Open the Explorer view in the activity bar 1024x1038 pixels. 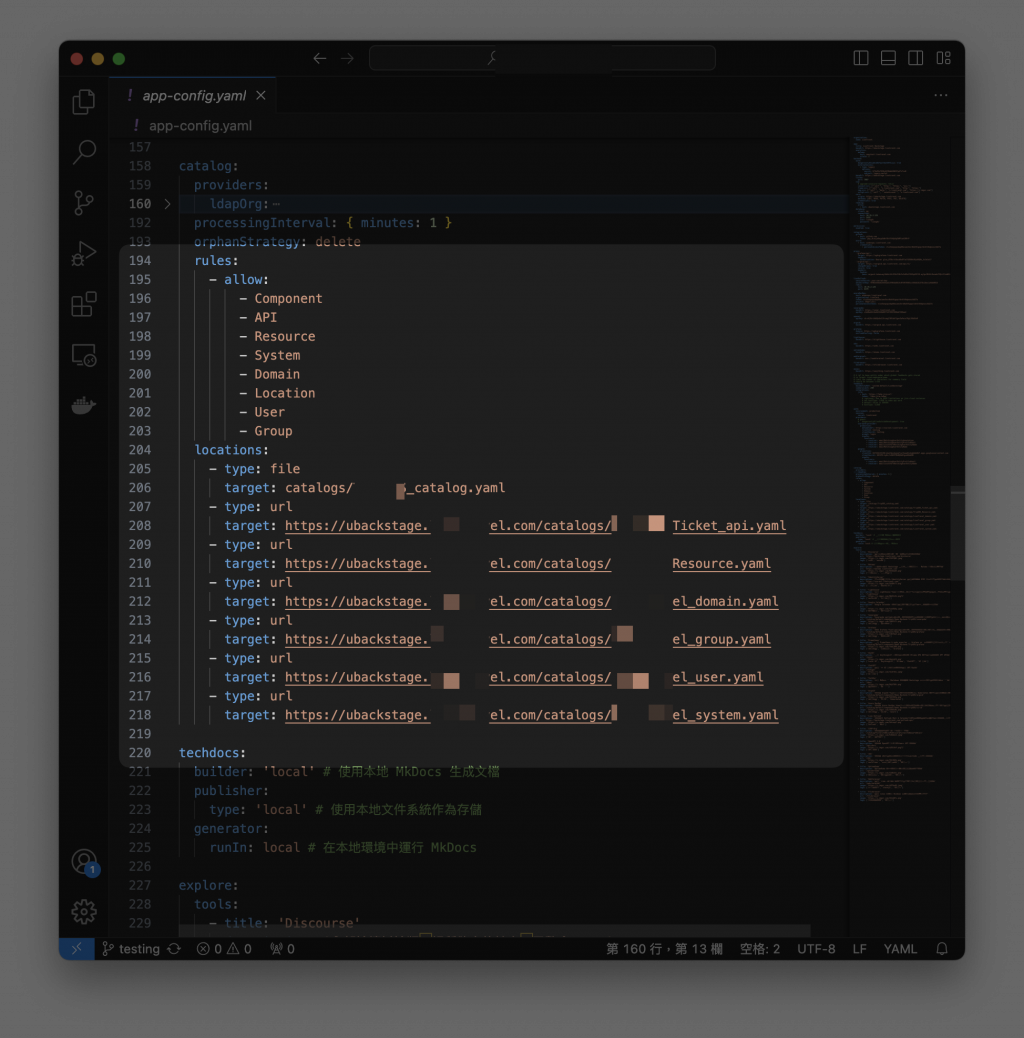click(x=83, y=102)
